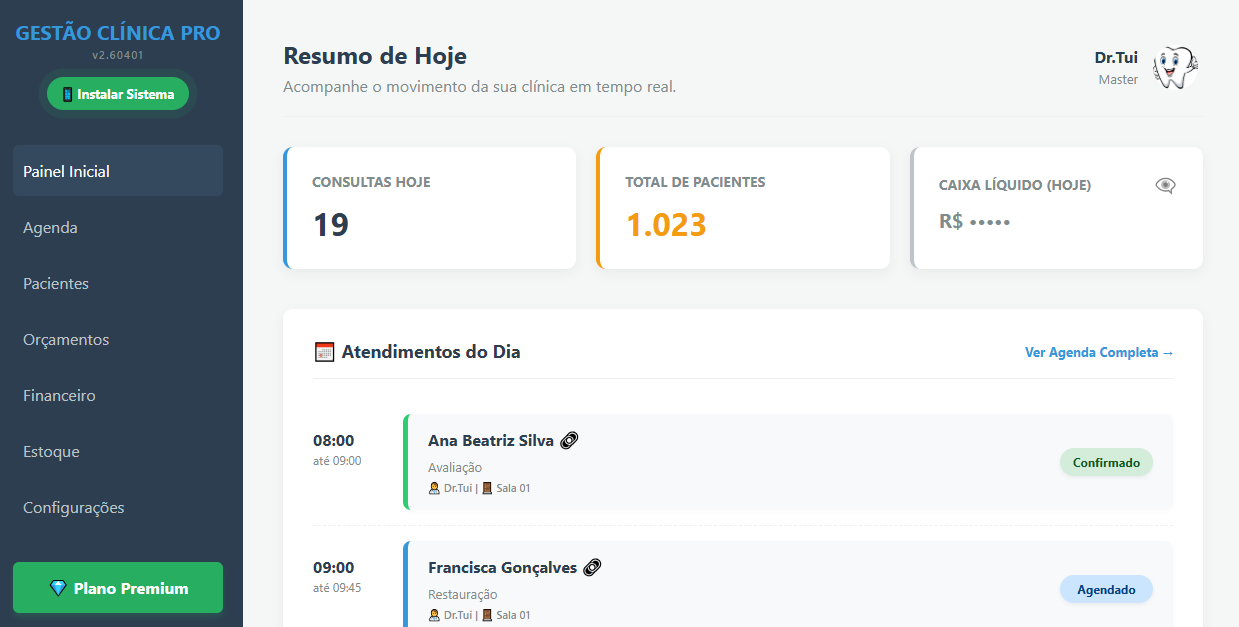Reveal the hidden Caixa Líquido value

pyautogui.click(x=1164, y=185)
